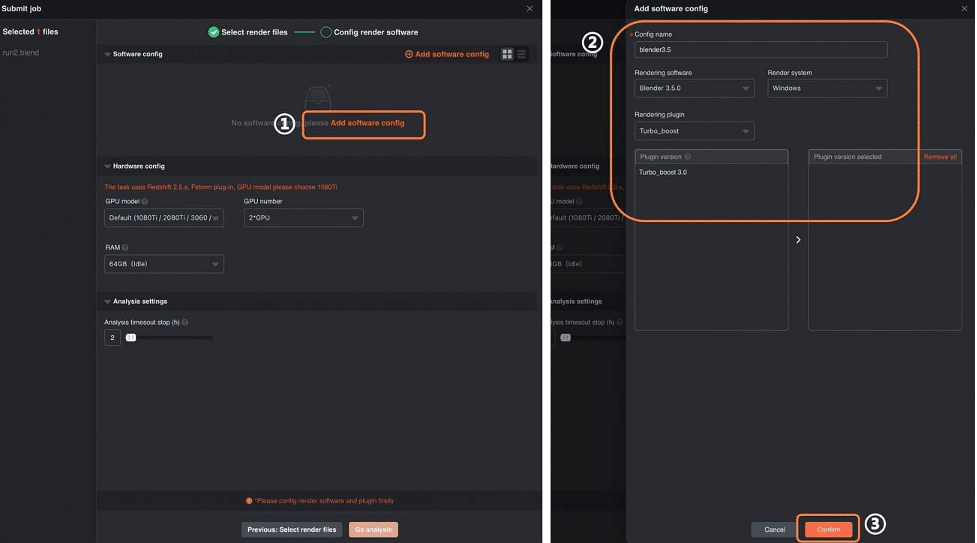Expand the Rendering plugin dropdown
Screen dimensions: 977x543
[x=694, y=131]
